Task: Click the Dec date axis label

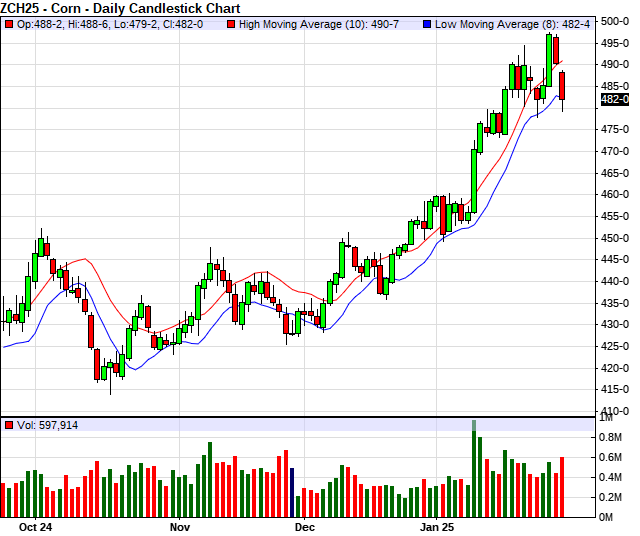Action: (304, 526)
